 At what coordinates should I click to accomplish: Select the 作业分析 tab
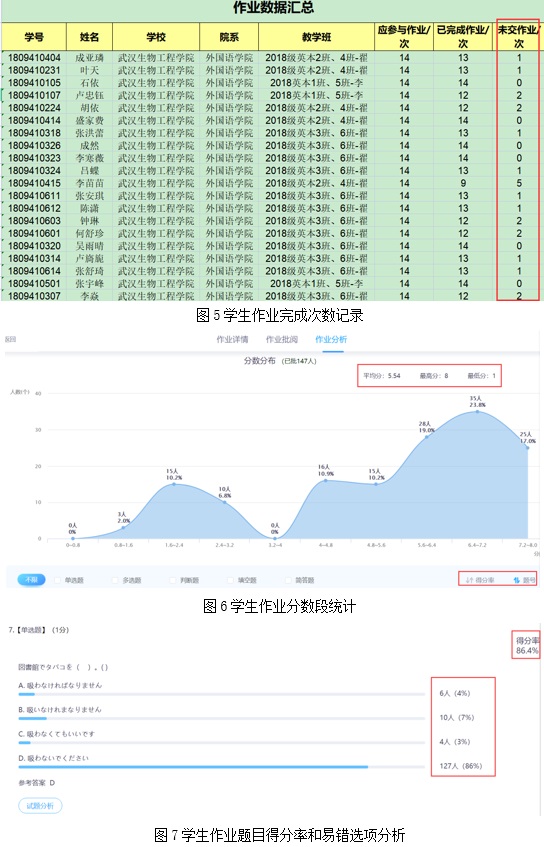(x=331, y=339)
